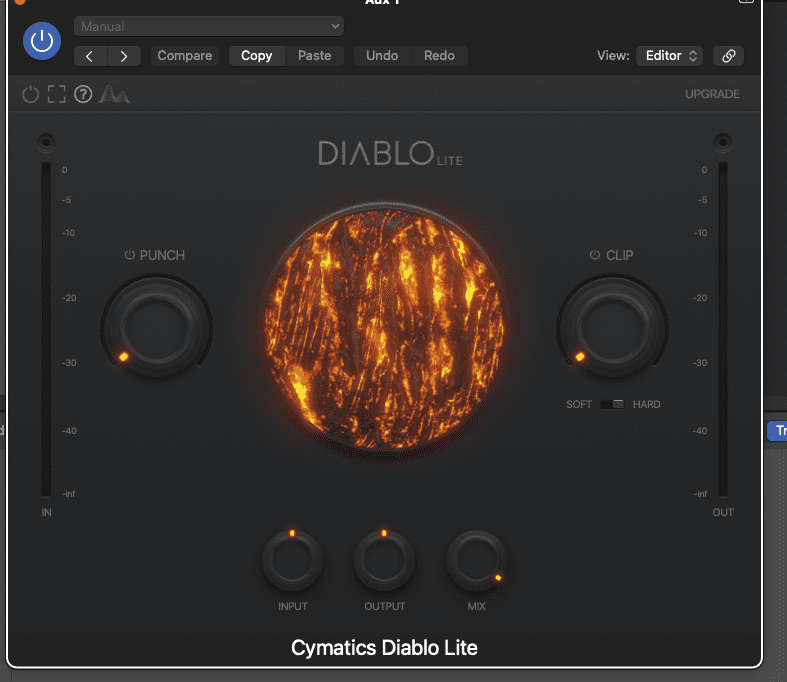
Task: Toggle the Diablo bypass power icon
Action: click(x=31, y=94)
